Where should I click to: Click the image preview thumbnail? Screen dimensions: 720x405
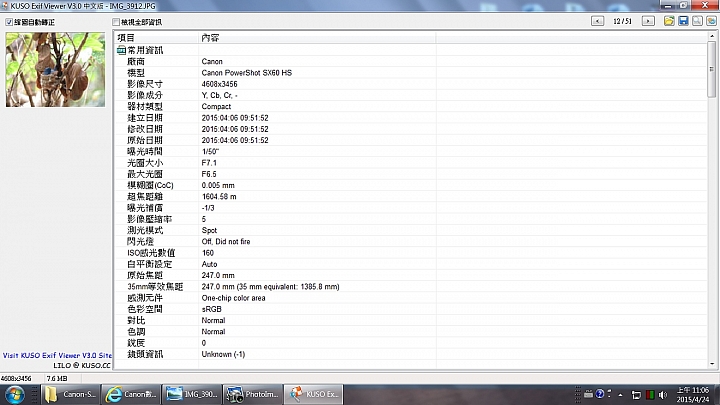[55, 69]
